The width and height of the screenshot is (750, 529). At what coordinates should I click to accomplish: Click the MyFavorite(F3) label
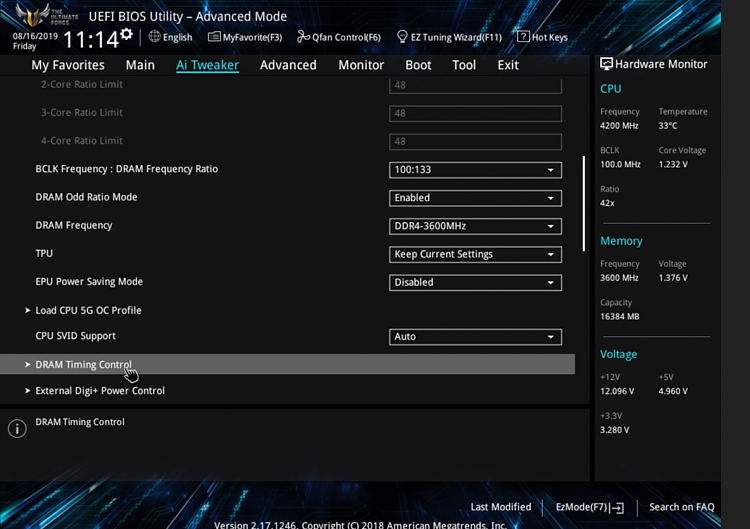pos(253,37)
